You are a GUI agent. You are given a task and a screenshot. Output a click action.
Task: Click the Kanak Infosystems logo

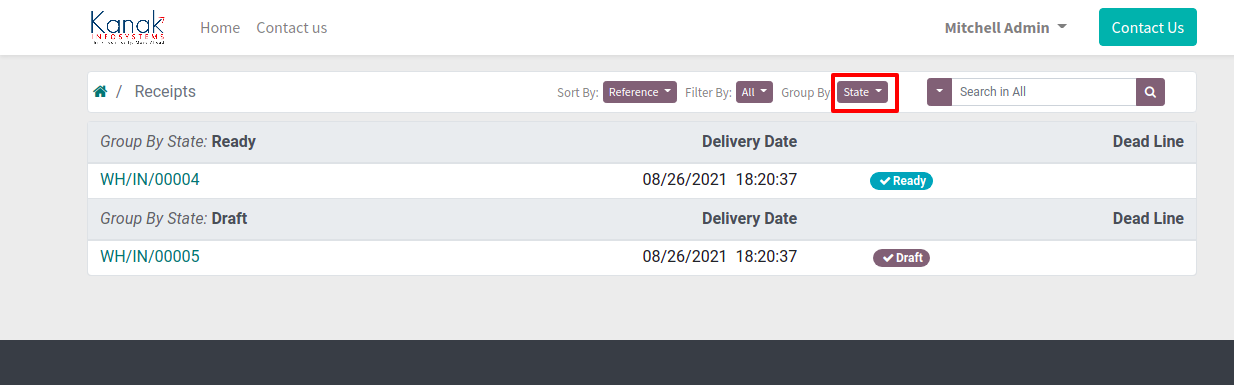coord(128,27)
